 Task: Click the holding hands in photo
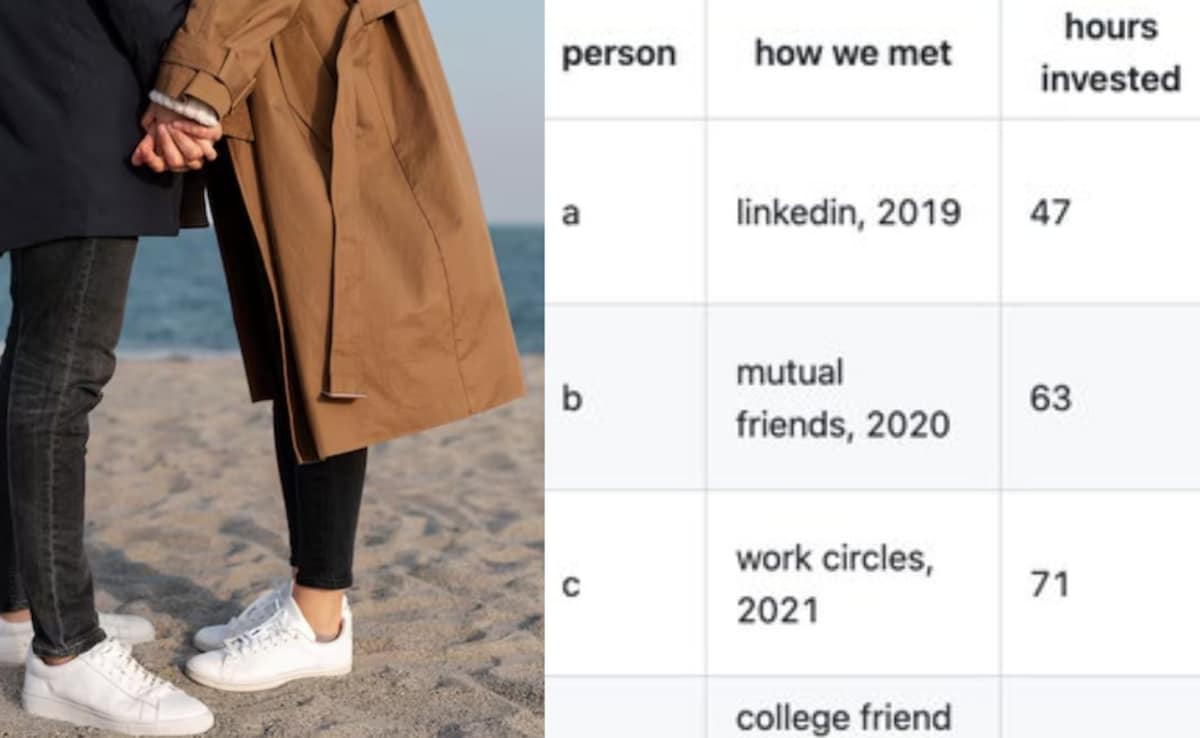[177, 137]
